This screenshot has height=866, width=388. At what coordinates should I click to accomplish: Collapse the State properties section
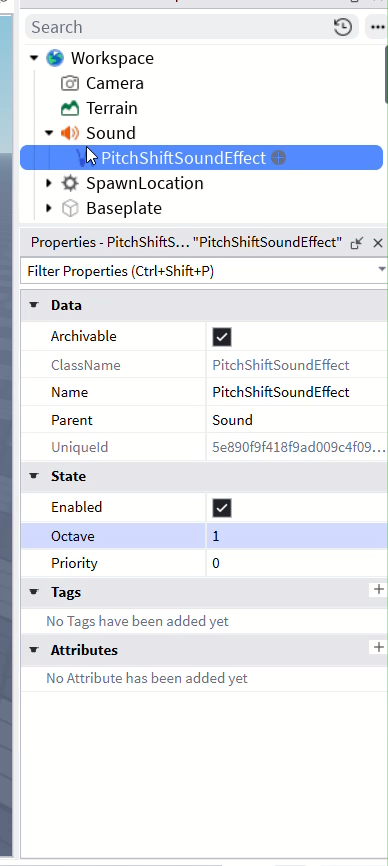pos(34,476)
